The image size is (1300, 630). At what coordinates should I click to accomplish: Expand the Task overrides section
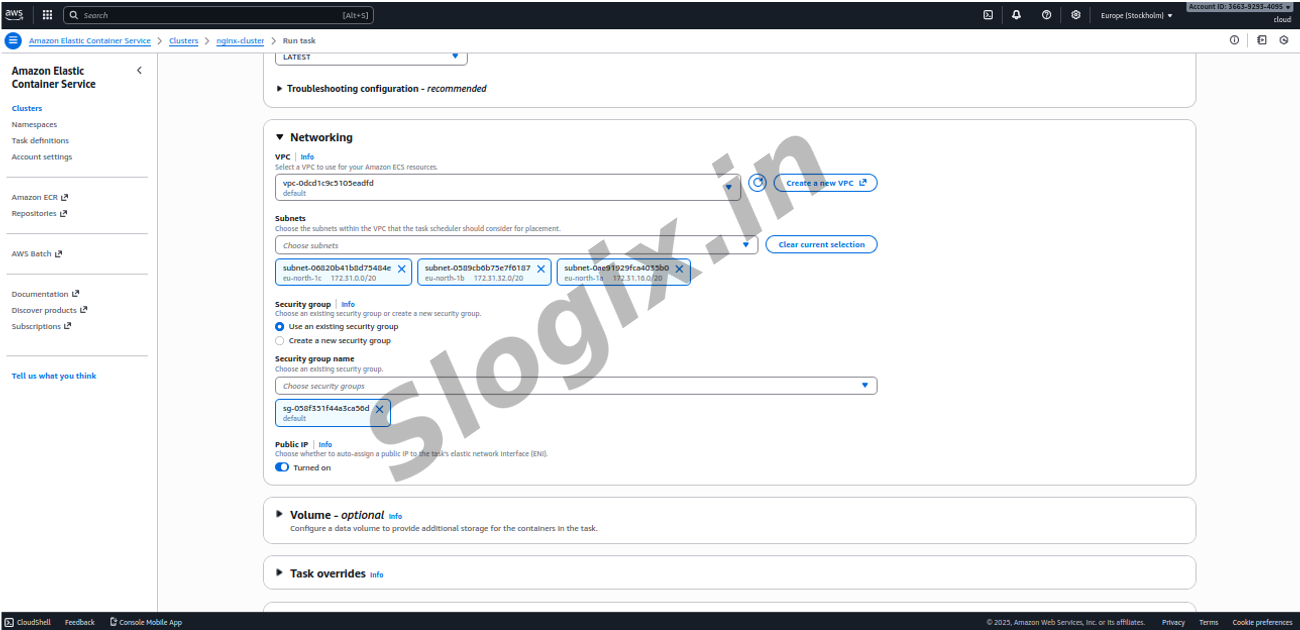point(280,573)
